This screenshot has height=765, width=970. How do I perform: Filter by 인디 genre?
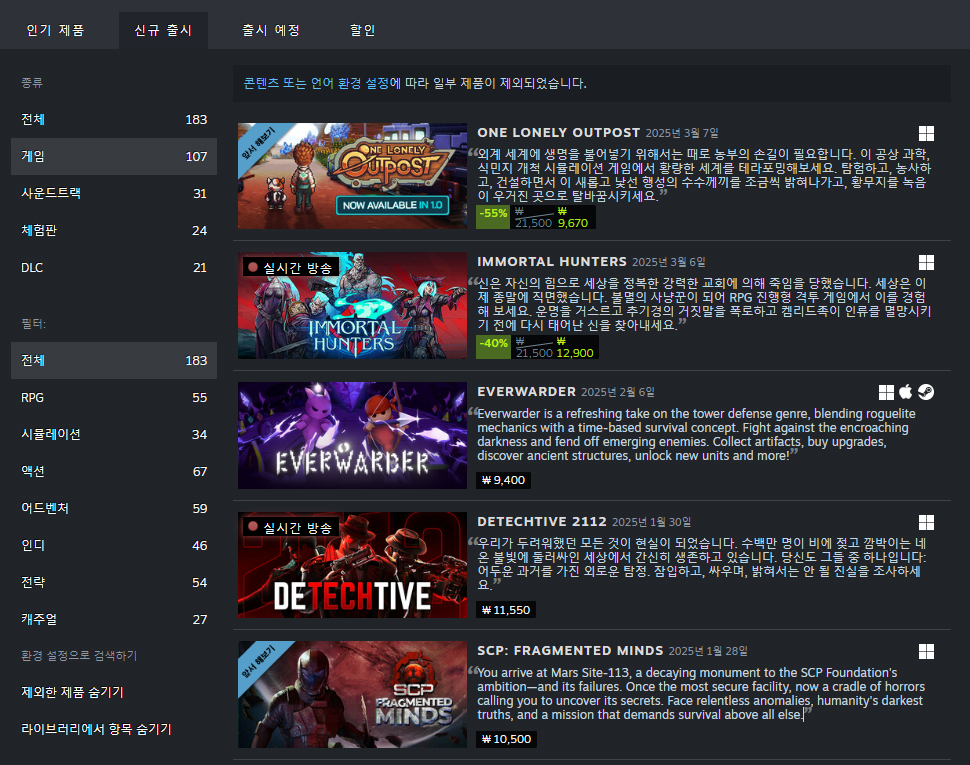pos(114,545)
